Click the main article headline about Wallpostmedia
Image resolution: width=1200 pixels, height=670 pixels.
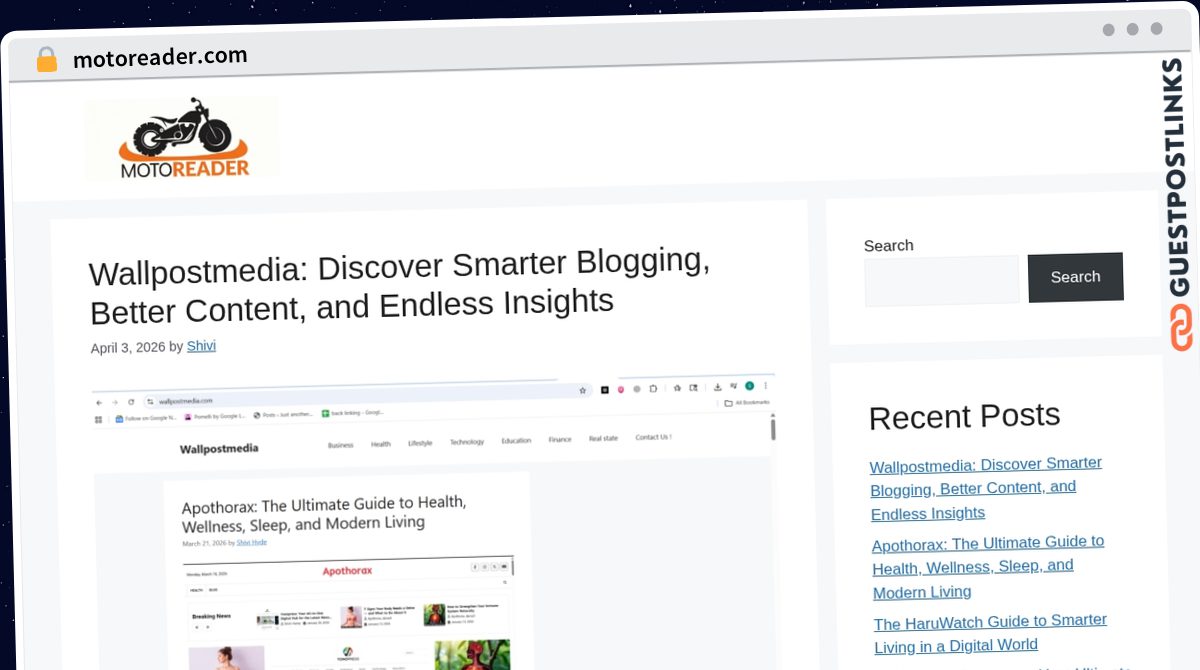click(400, 285)
